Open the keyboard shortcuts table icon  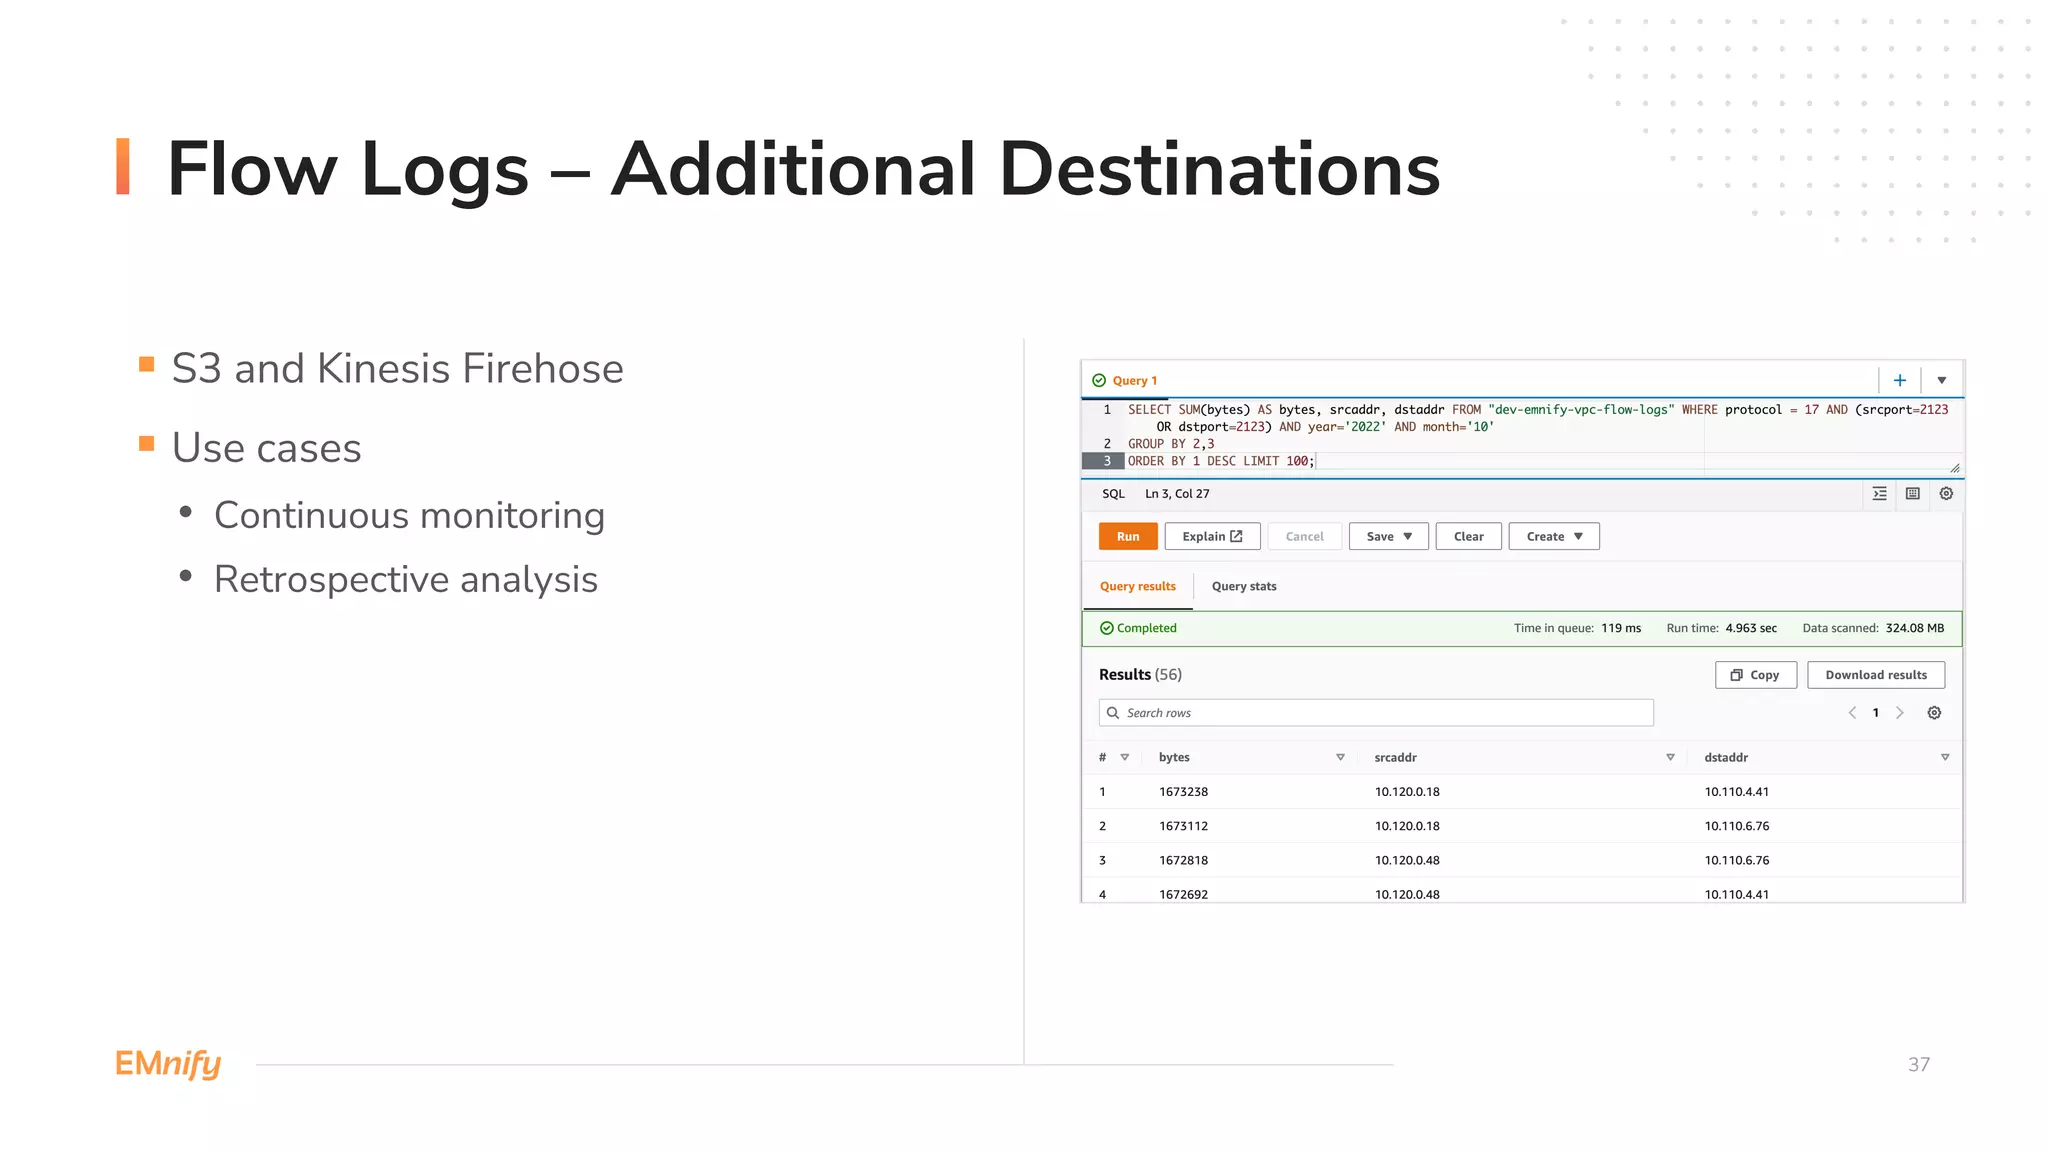1912,493
